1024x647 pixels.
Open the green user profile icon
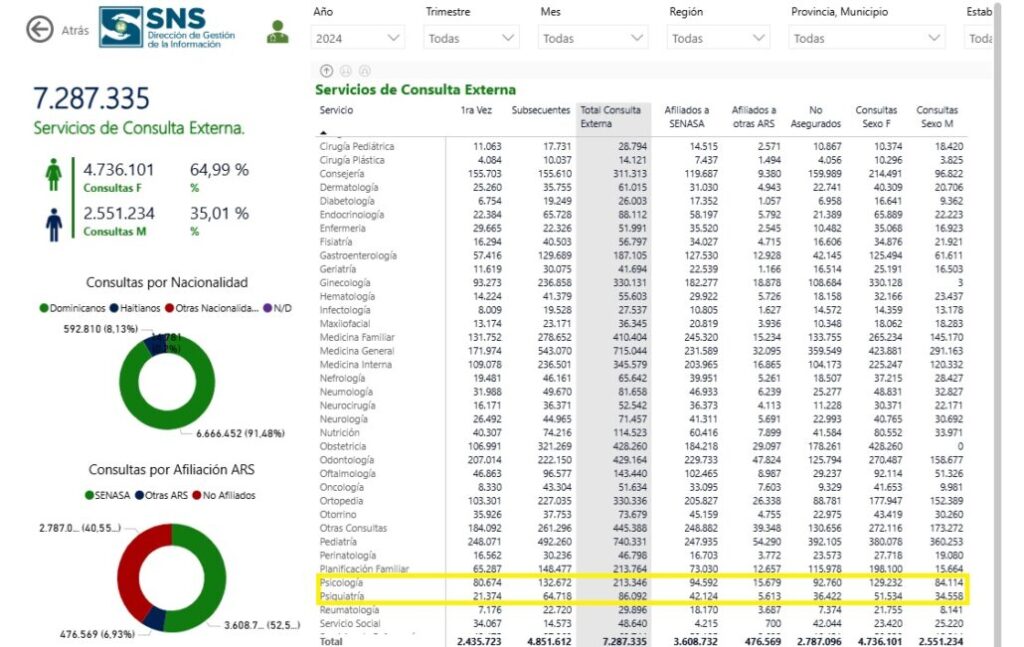pos(278,32)
